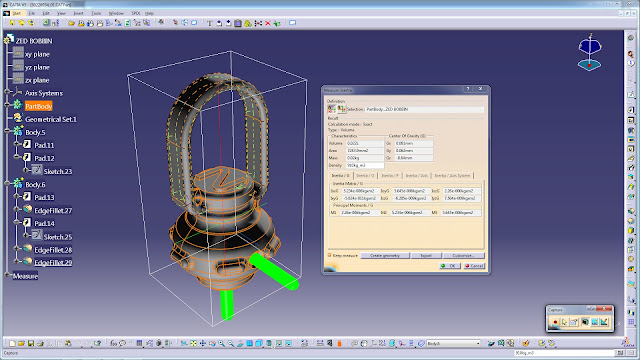
Task: Expand the Measure tree node
Action: [x=7, y=276]
